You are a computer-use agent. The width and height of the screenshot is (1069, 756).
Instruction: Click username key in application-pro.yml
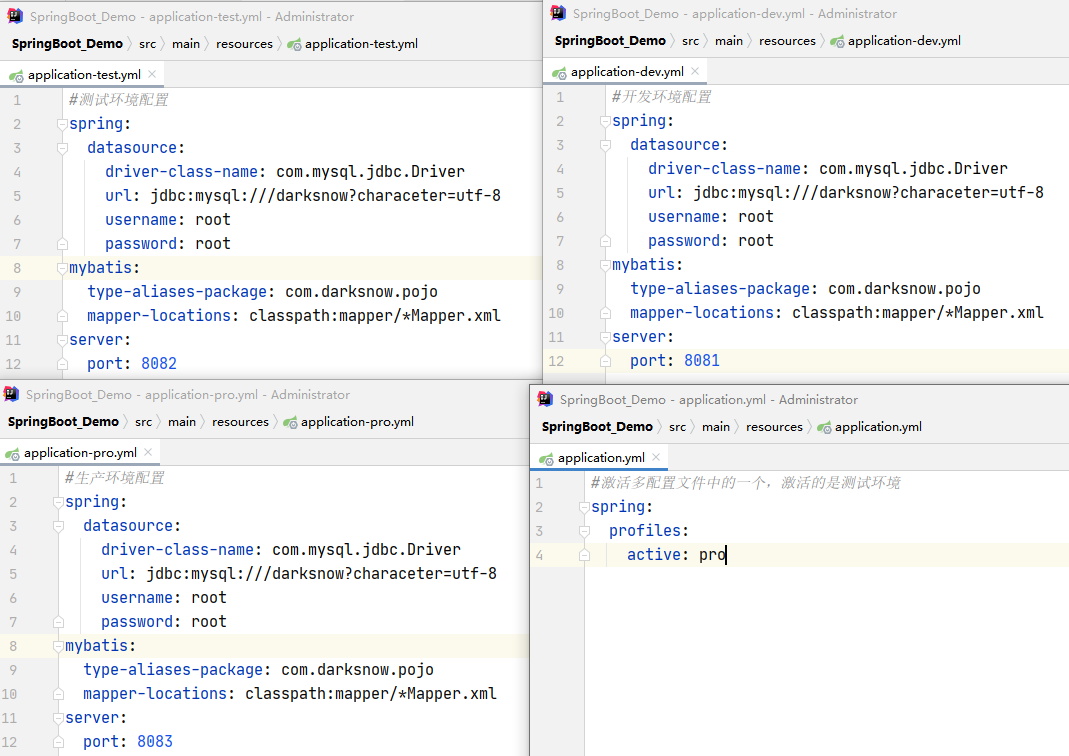coord(137,598)
